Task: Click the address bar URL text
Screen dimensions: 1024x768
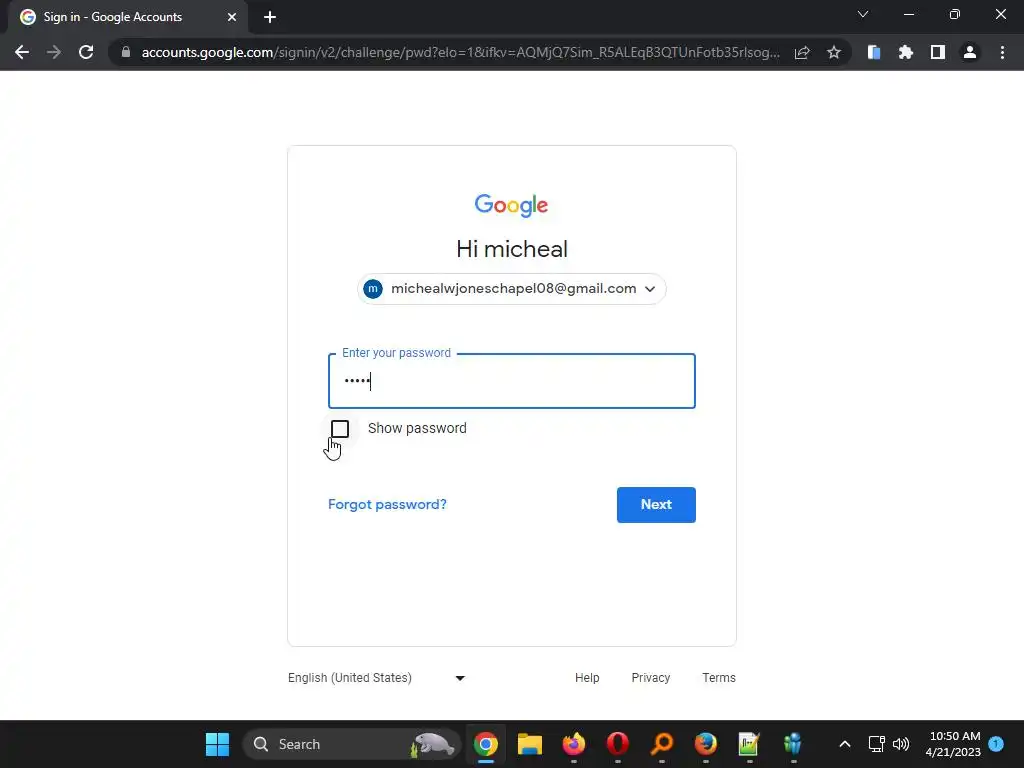Action: pyautogui.click(x=460, y=52)
